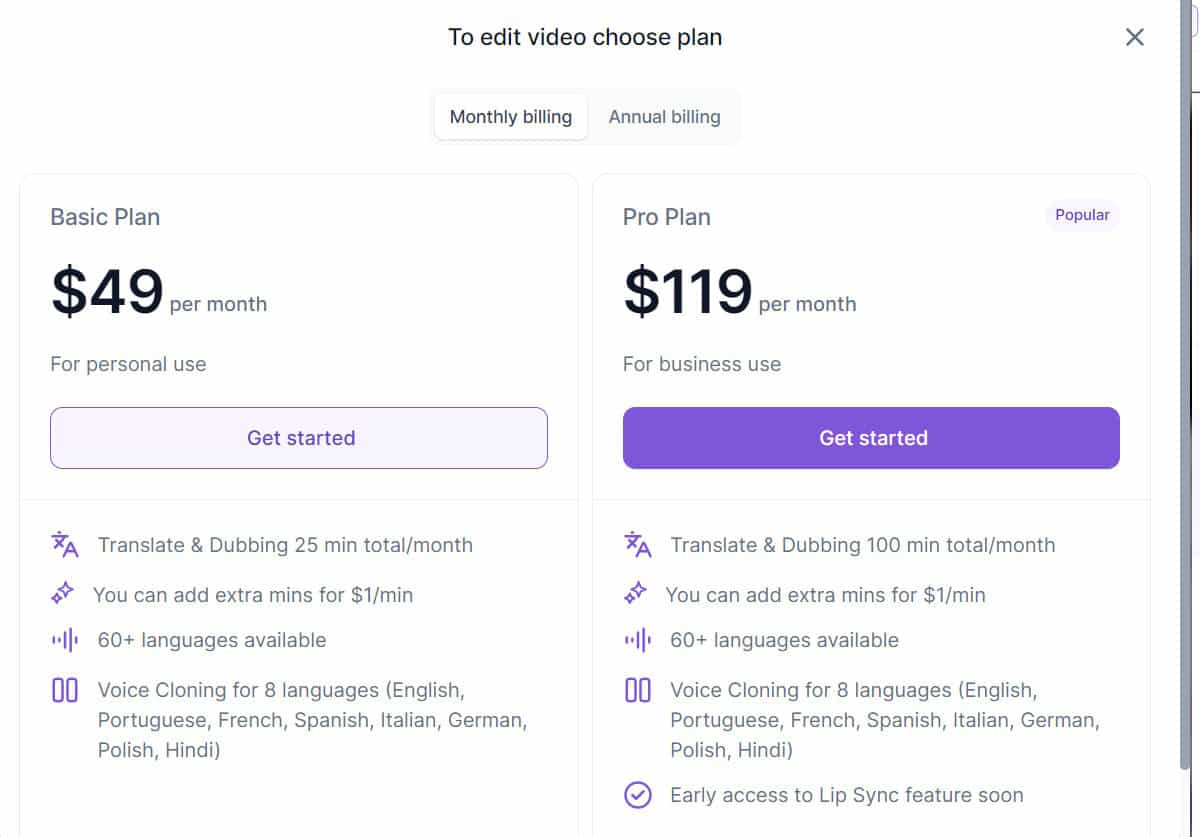Click audio waveform icon in Basic Plan
Image resolution: width=1200 pixels, height=837 pixels.
click(x=65, y=640)
